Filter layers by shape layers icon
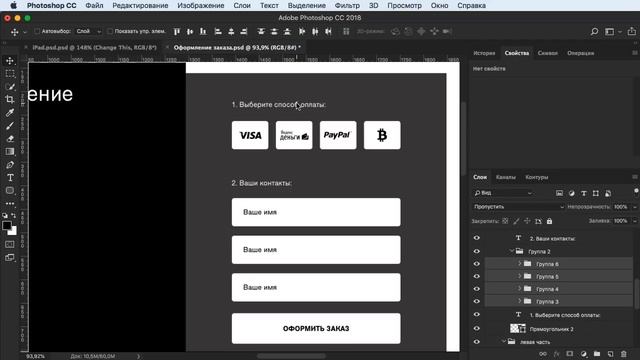This screenshot has width=640, height=360. point(596,193)
